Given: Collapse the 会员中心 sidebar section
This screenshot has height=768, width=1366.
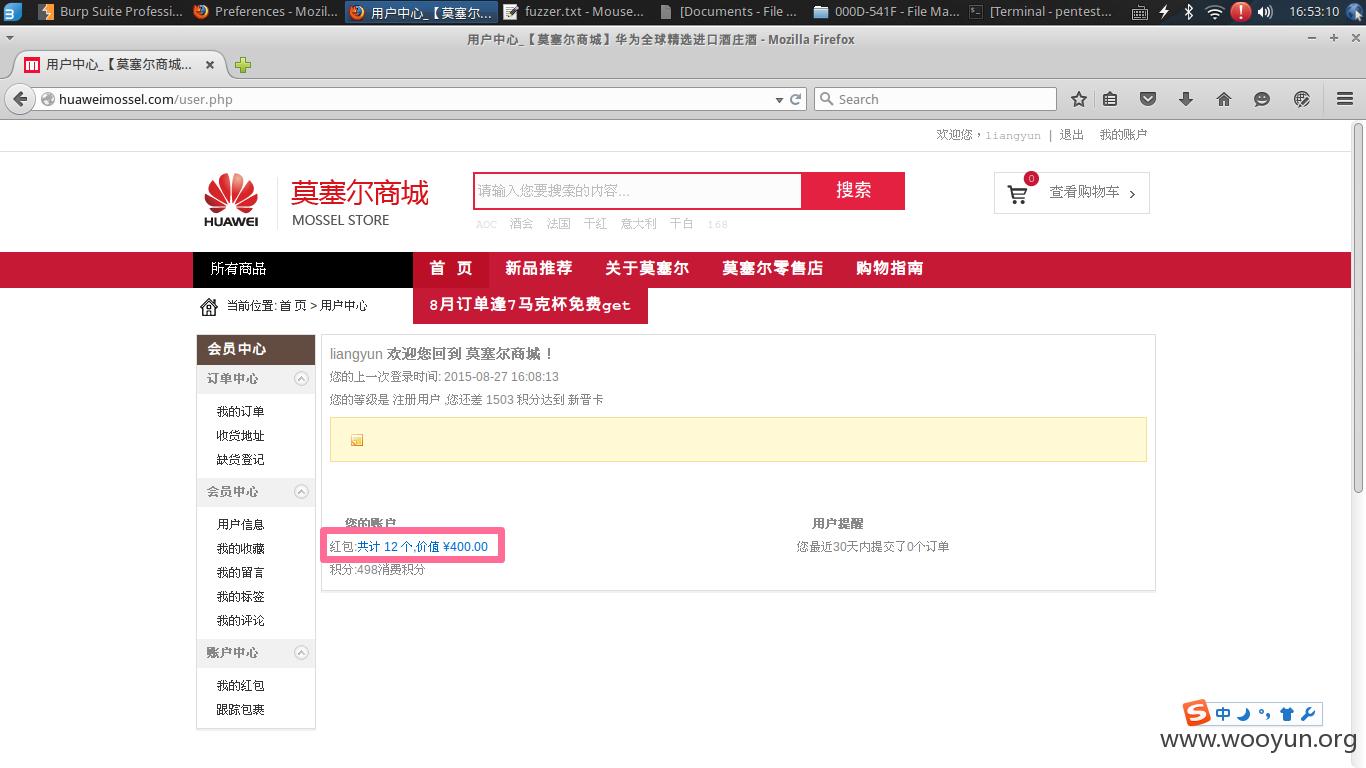Looking at the screenshot, I should 301,491.
